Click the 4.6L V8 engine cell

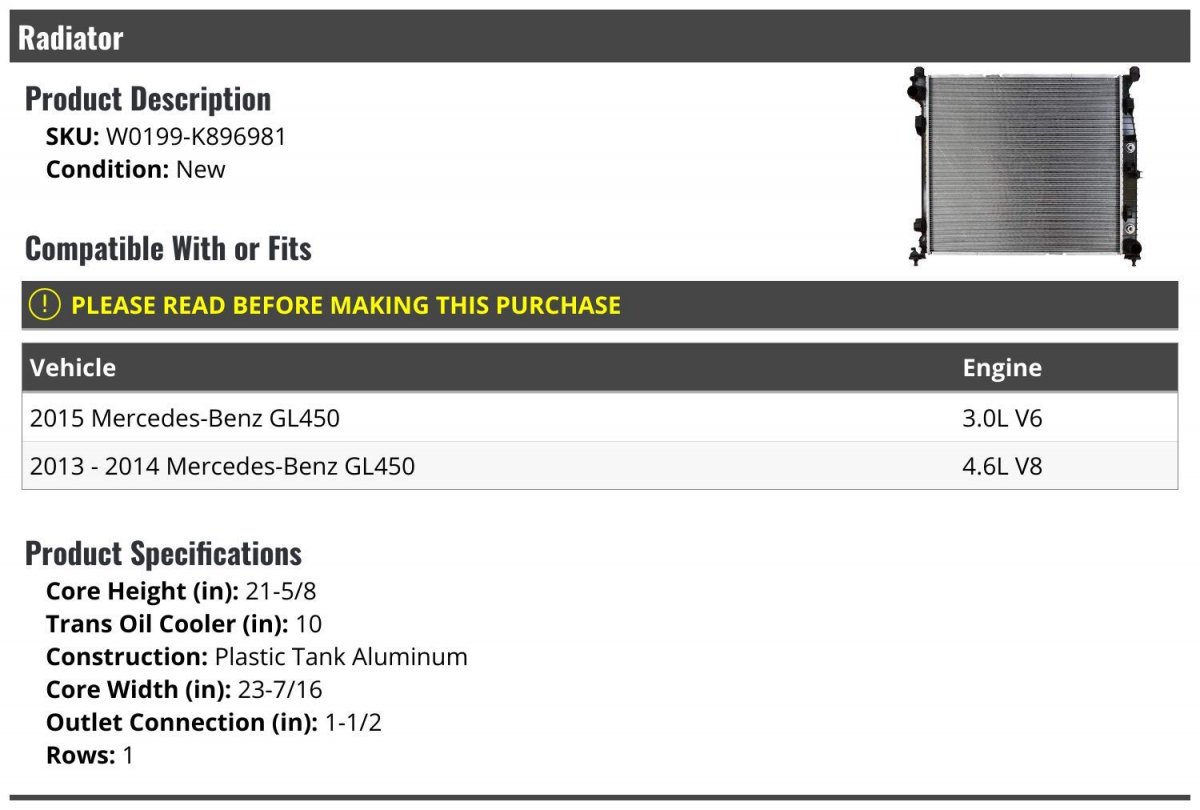pyautogui.click(x=1002, y=466)
